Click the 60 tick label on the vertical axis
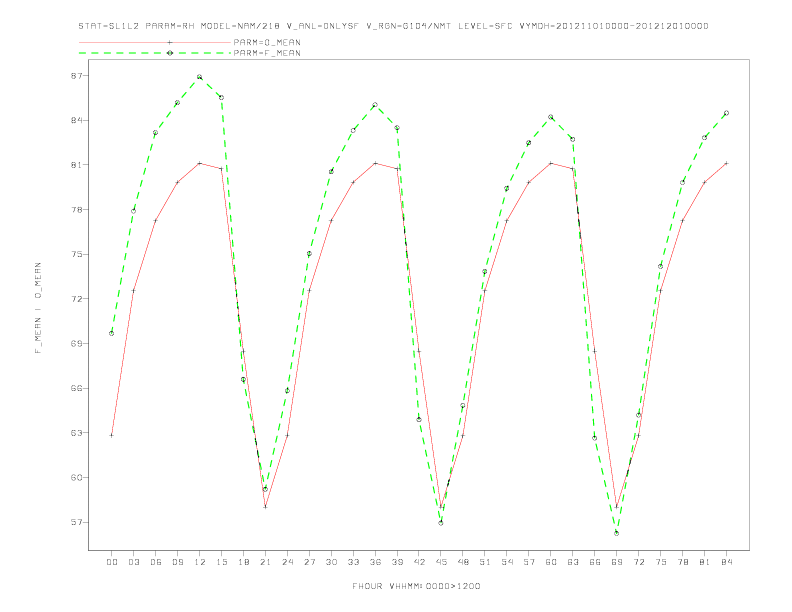 click(76, 477)
